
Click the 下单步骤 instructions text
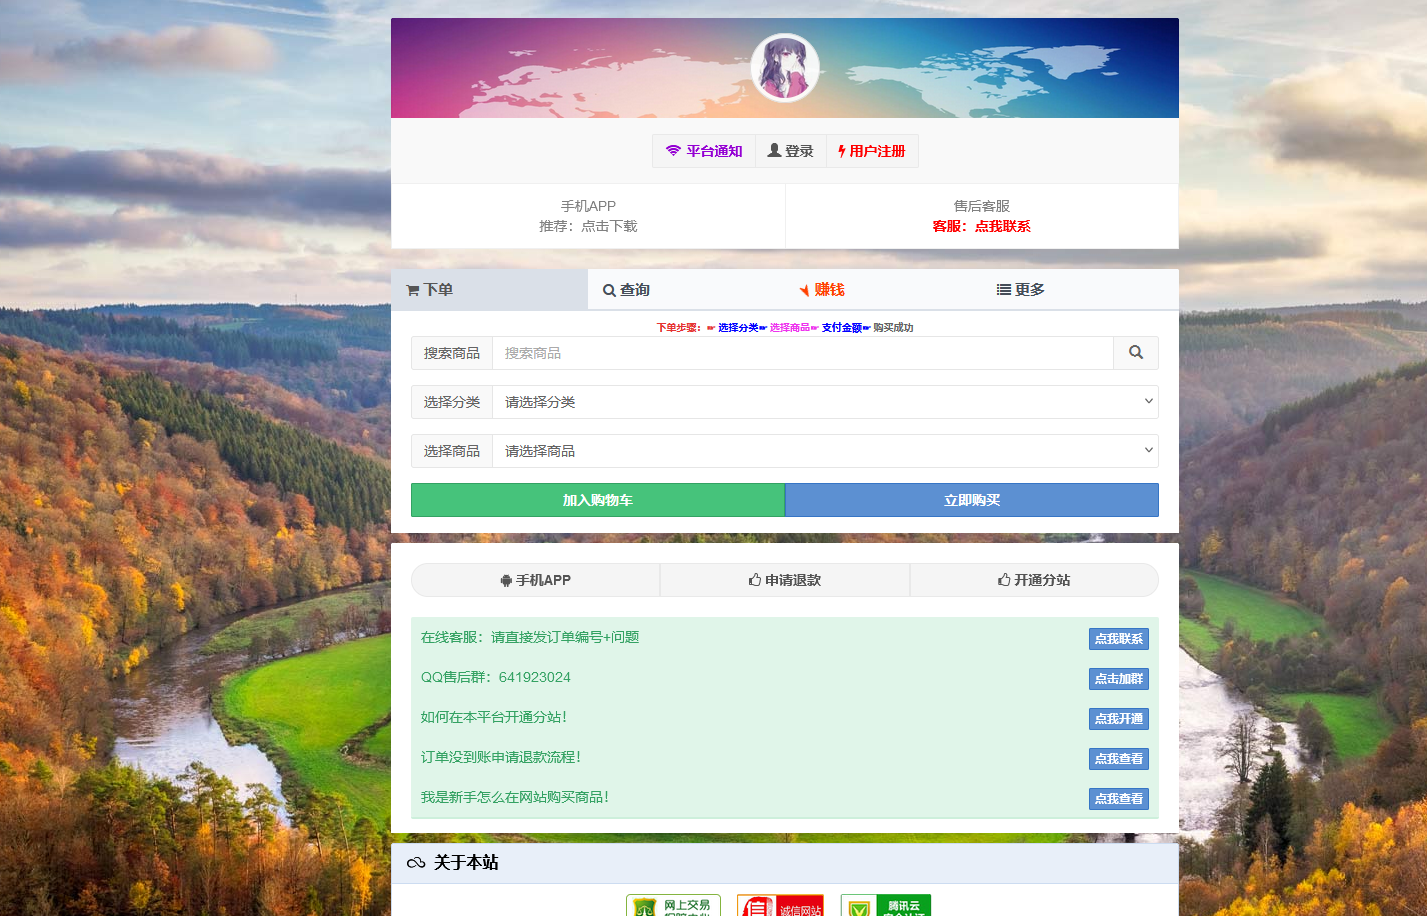[x=785, y=327]
